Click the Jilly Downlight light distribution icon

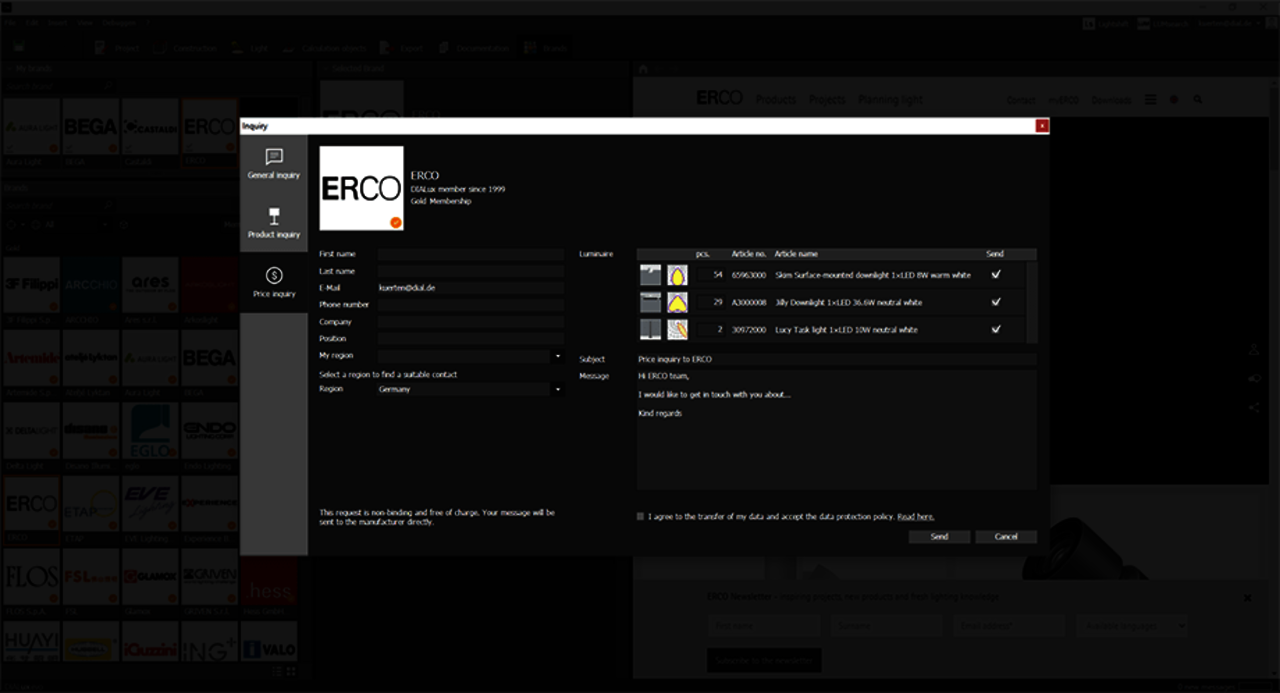pos(677,302)
